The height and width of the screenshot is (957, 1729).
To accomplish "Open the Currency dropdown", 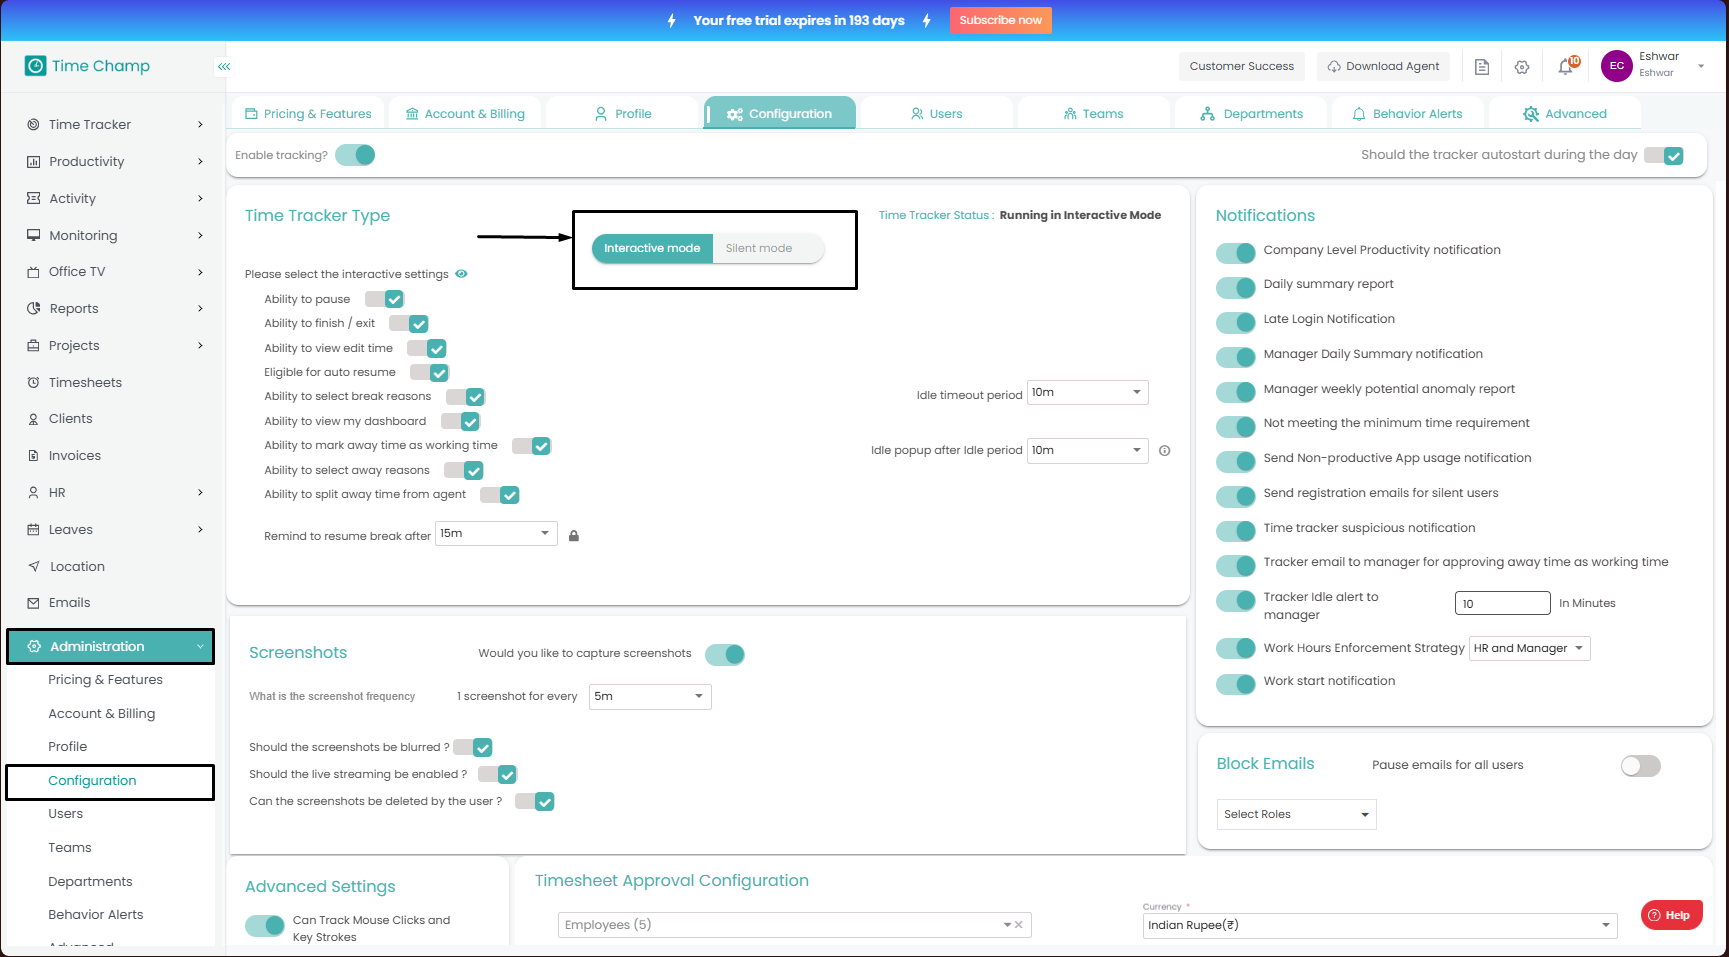I will pos(1380,926).
